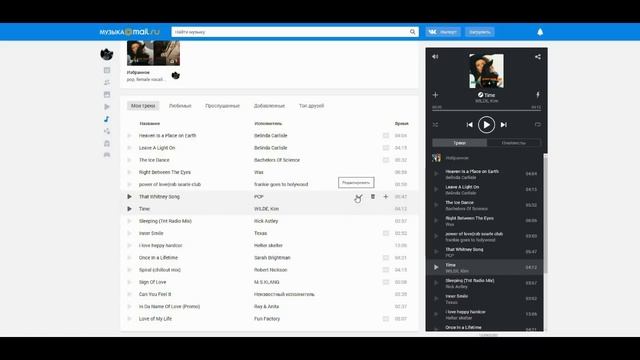Open the Избранное playlist thumbnail
This screenshot has width=640, height=360.
point(153,53)
